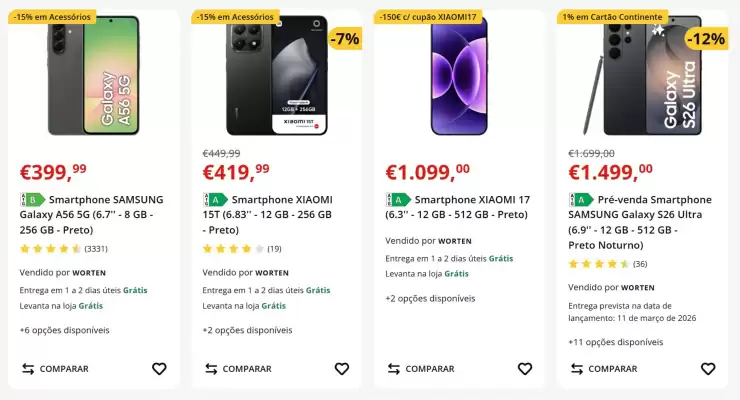Click energy label B on Galaxy A56

(x=32, y=200)
